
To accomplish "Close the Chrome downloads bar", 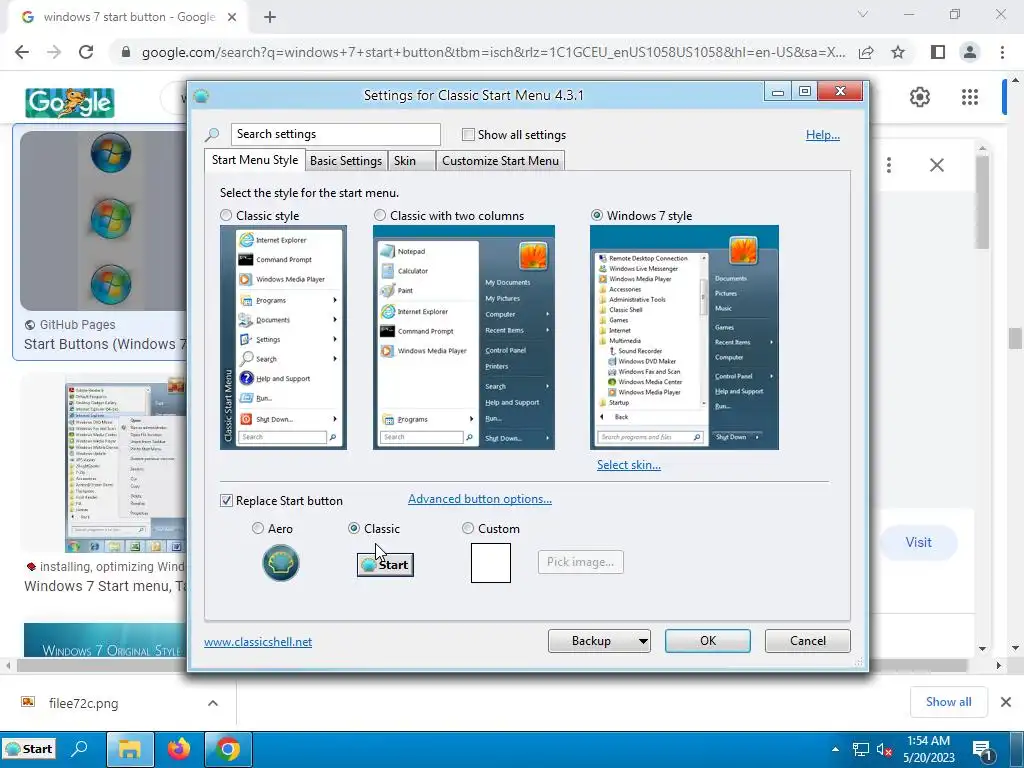I will 1006,702.
